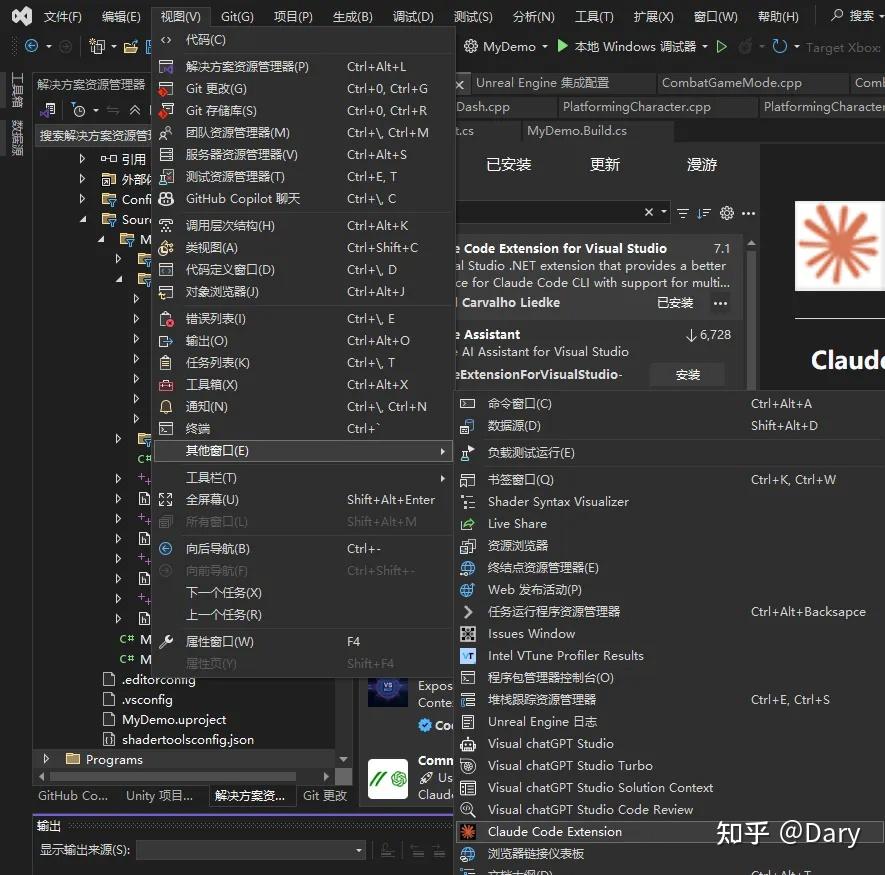
Task: Expand the Toolbars submenu arrow
Action: point(442,479)
